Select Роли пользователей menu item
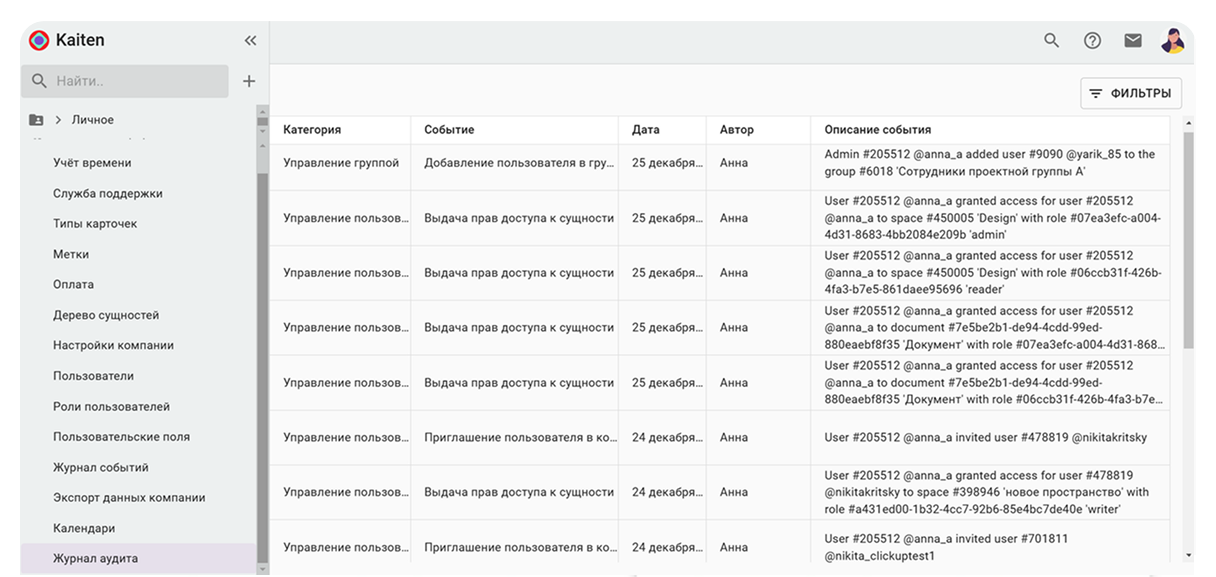 pyautogui.click(x=111, y=406)
